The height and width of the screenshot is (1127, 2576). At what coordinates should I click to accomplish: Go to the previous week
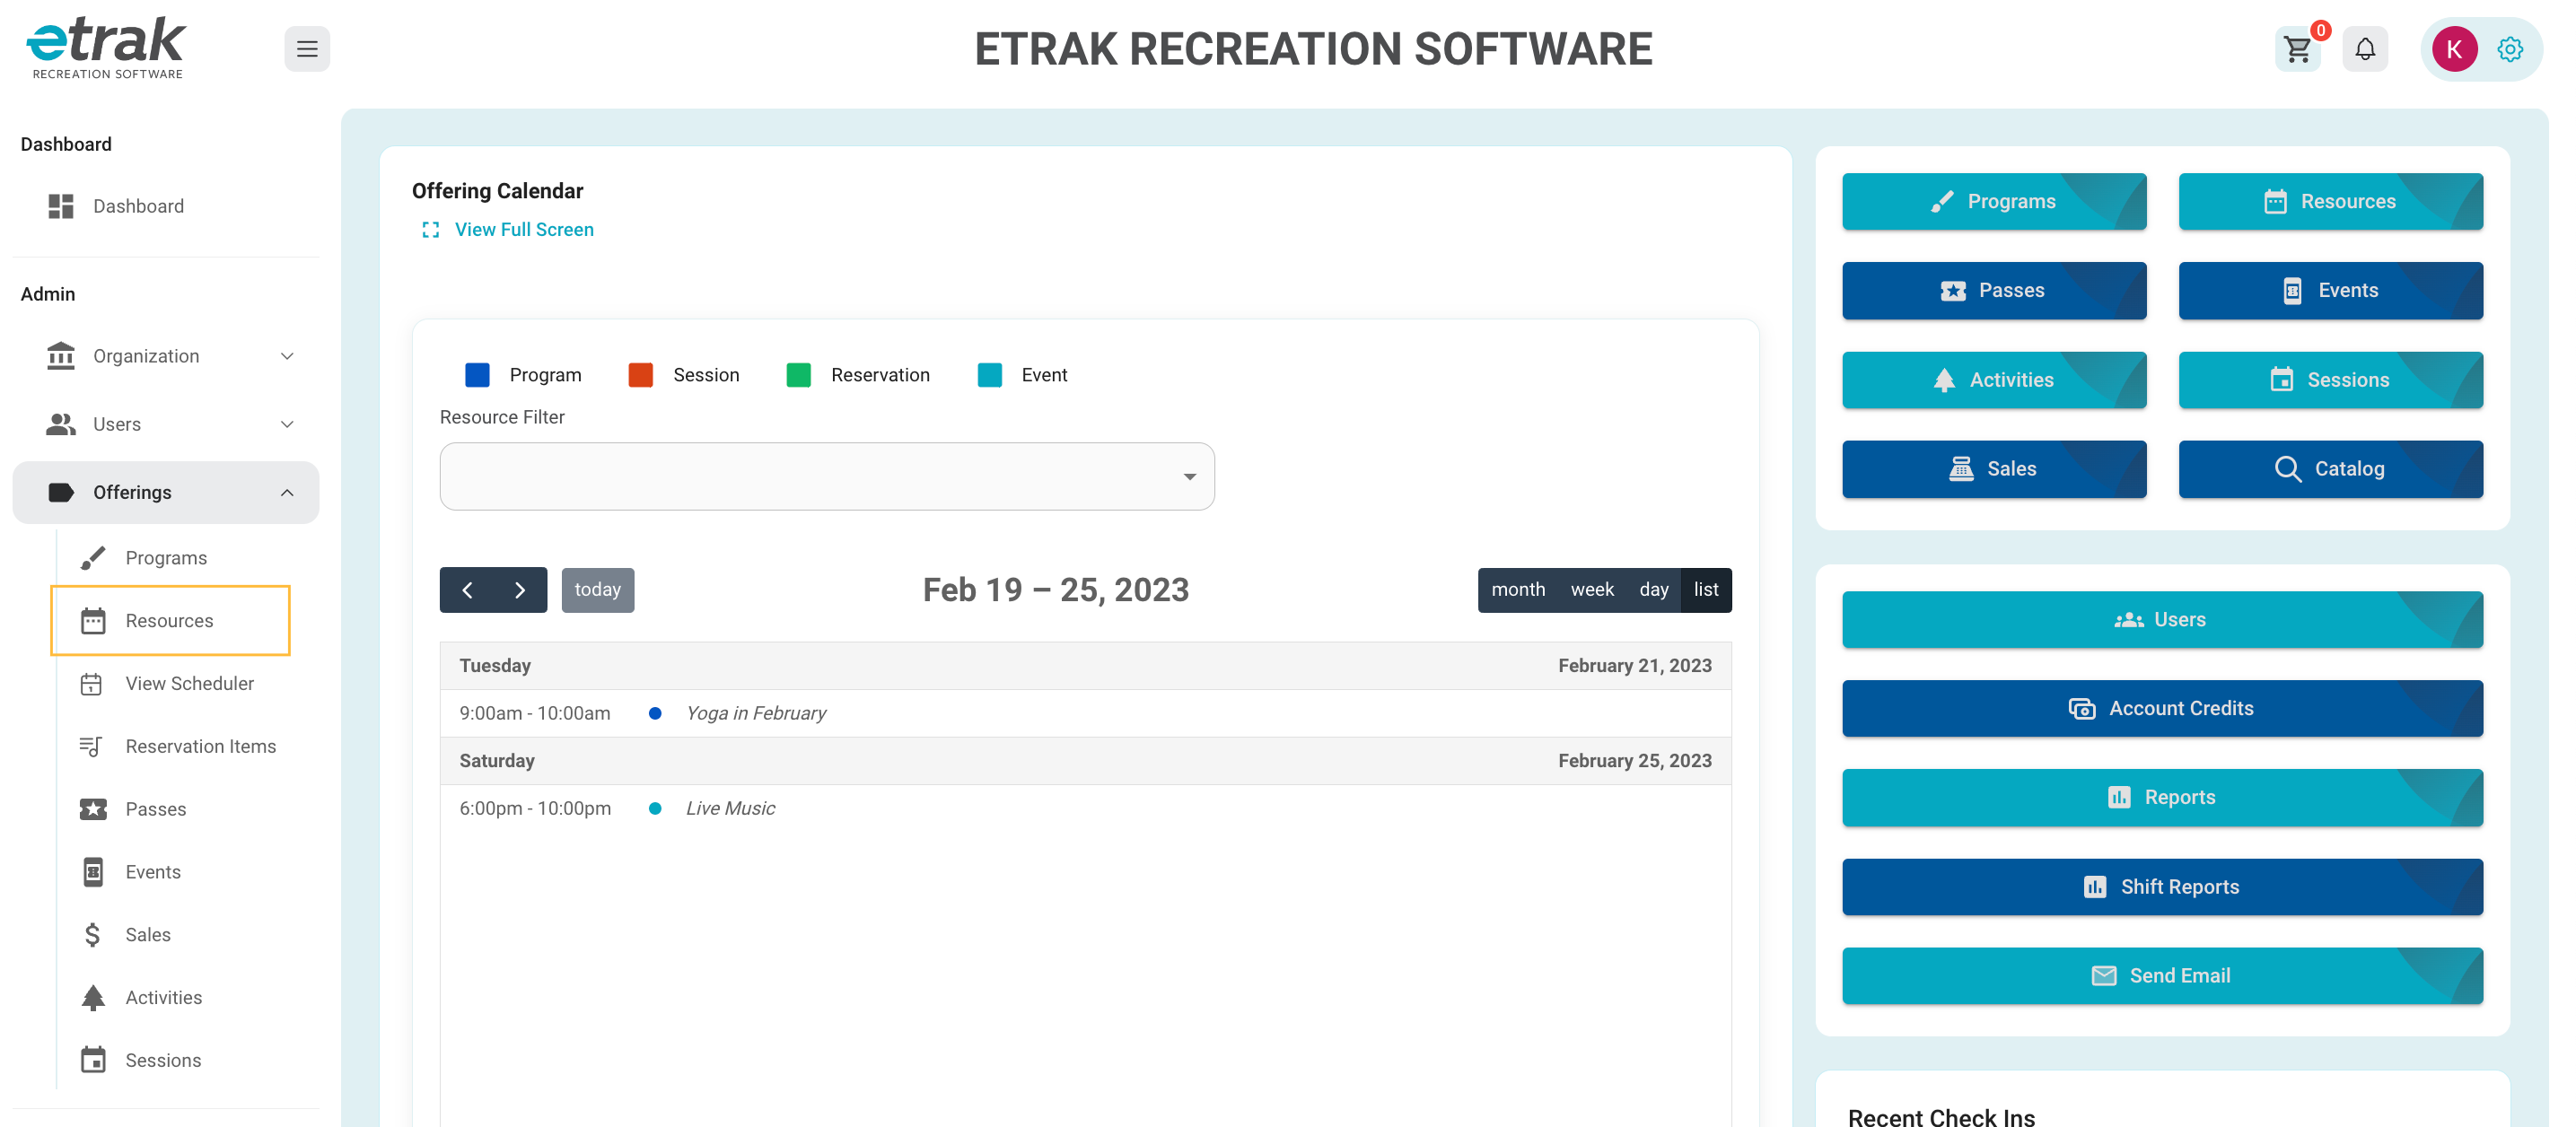[x=467, y=590]
